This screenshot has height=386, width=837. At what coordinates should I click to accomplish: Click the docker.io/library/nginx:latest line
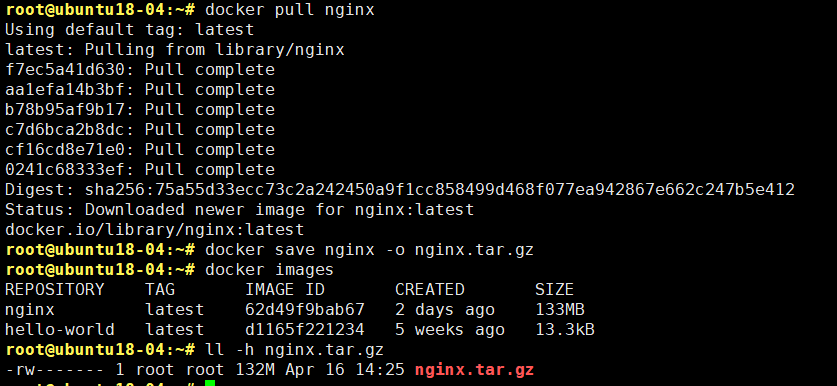[155, 230]
